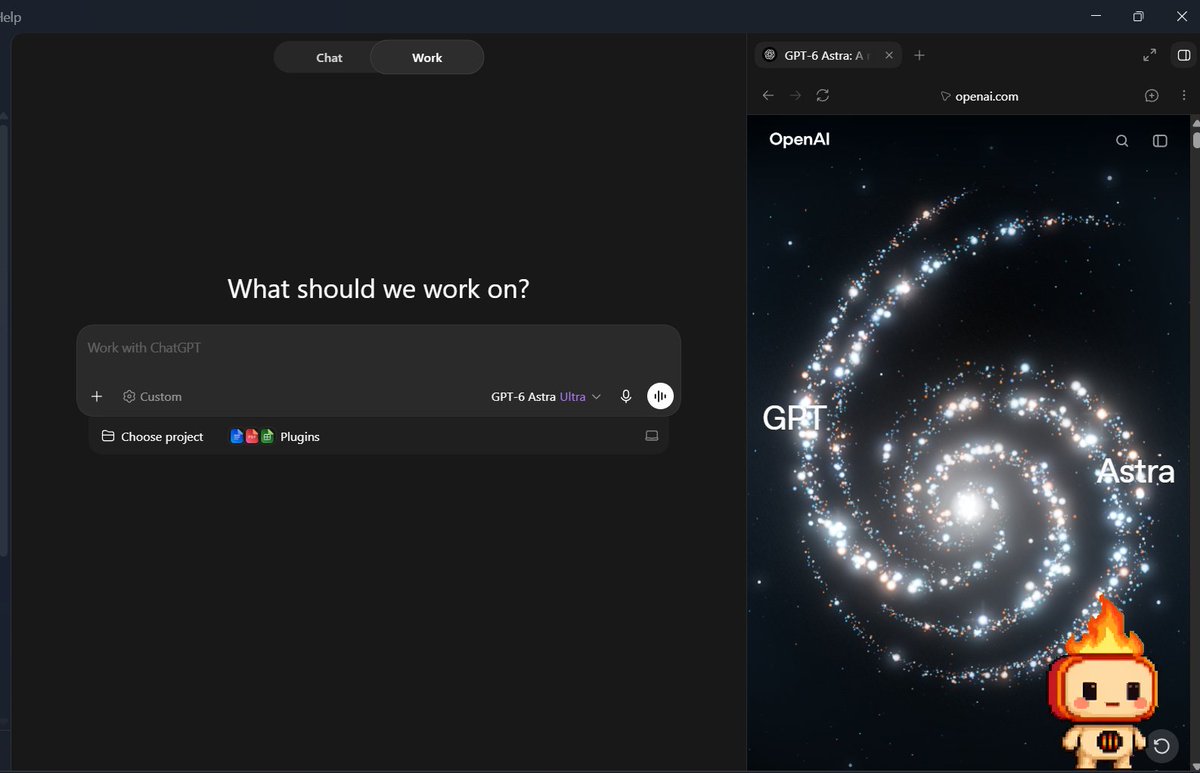The width and height of the screenshot is (1200, 773).
Task: Open a new browser tab with plus
Action: 920,56
